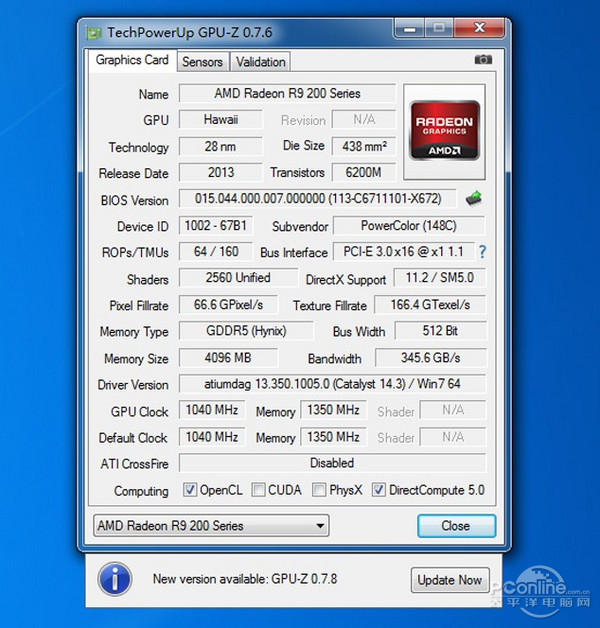
Task: Close the GPU-Z window with X
Action: [x=479, y=28]
